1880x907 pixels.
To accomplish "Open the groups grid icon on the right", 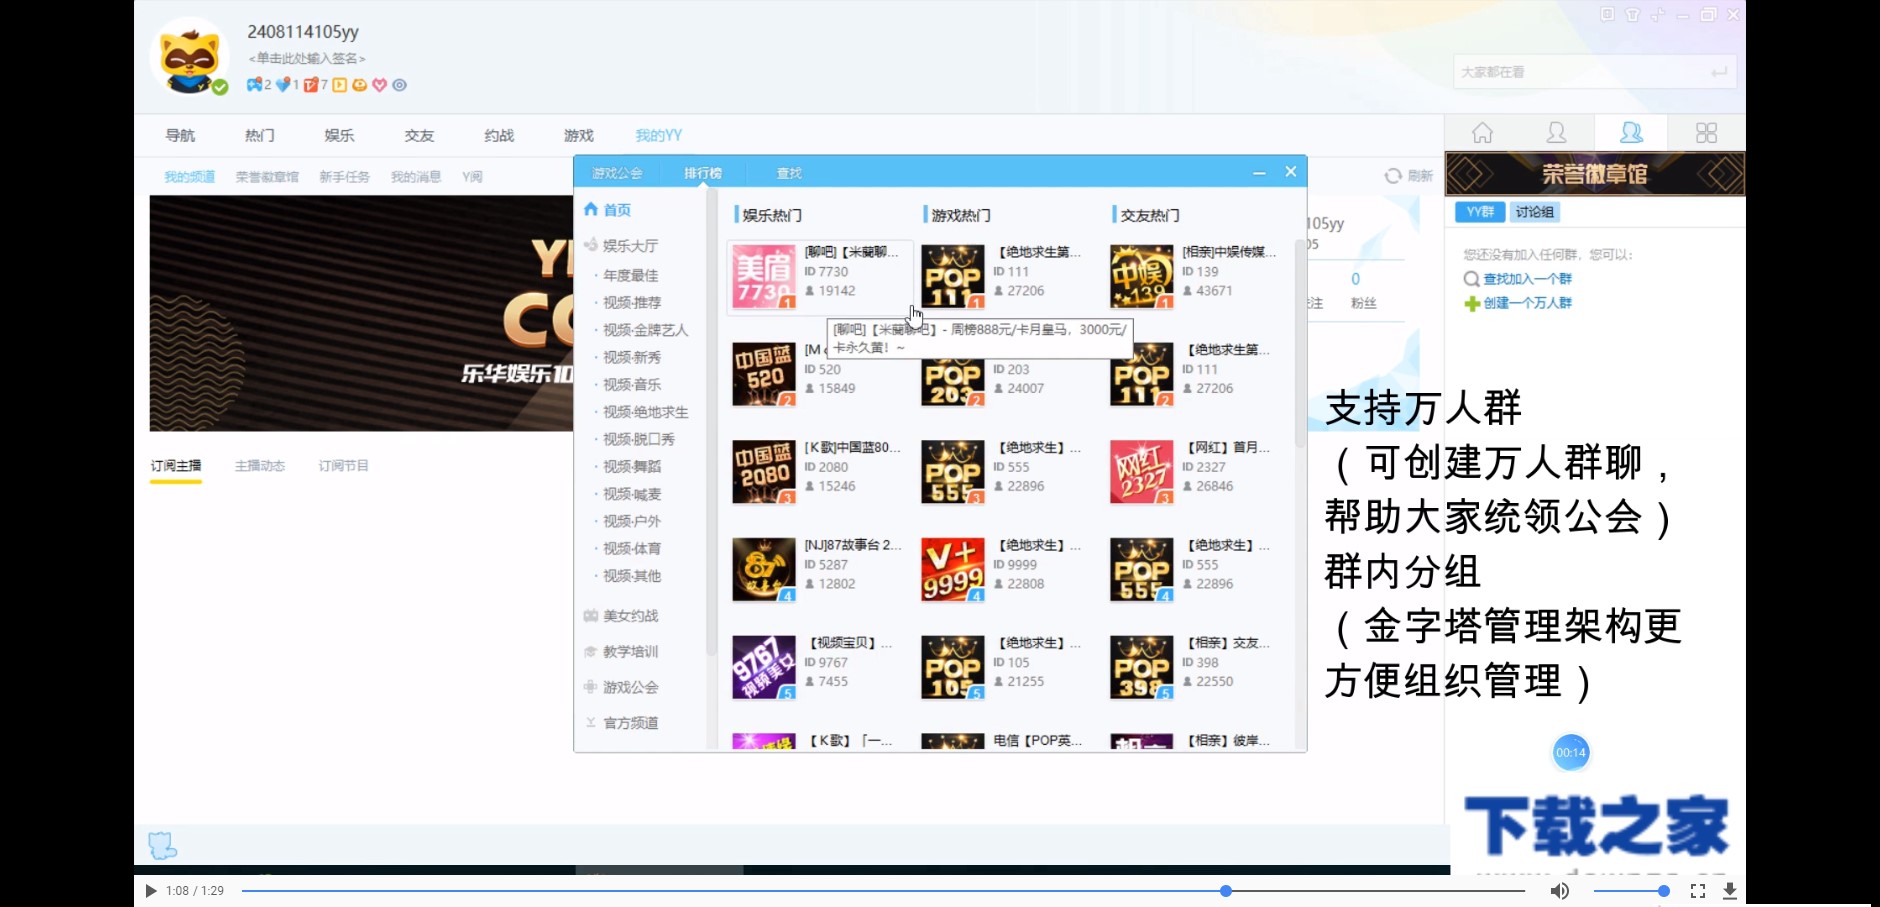I will [1706, 132].
